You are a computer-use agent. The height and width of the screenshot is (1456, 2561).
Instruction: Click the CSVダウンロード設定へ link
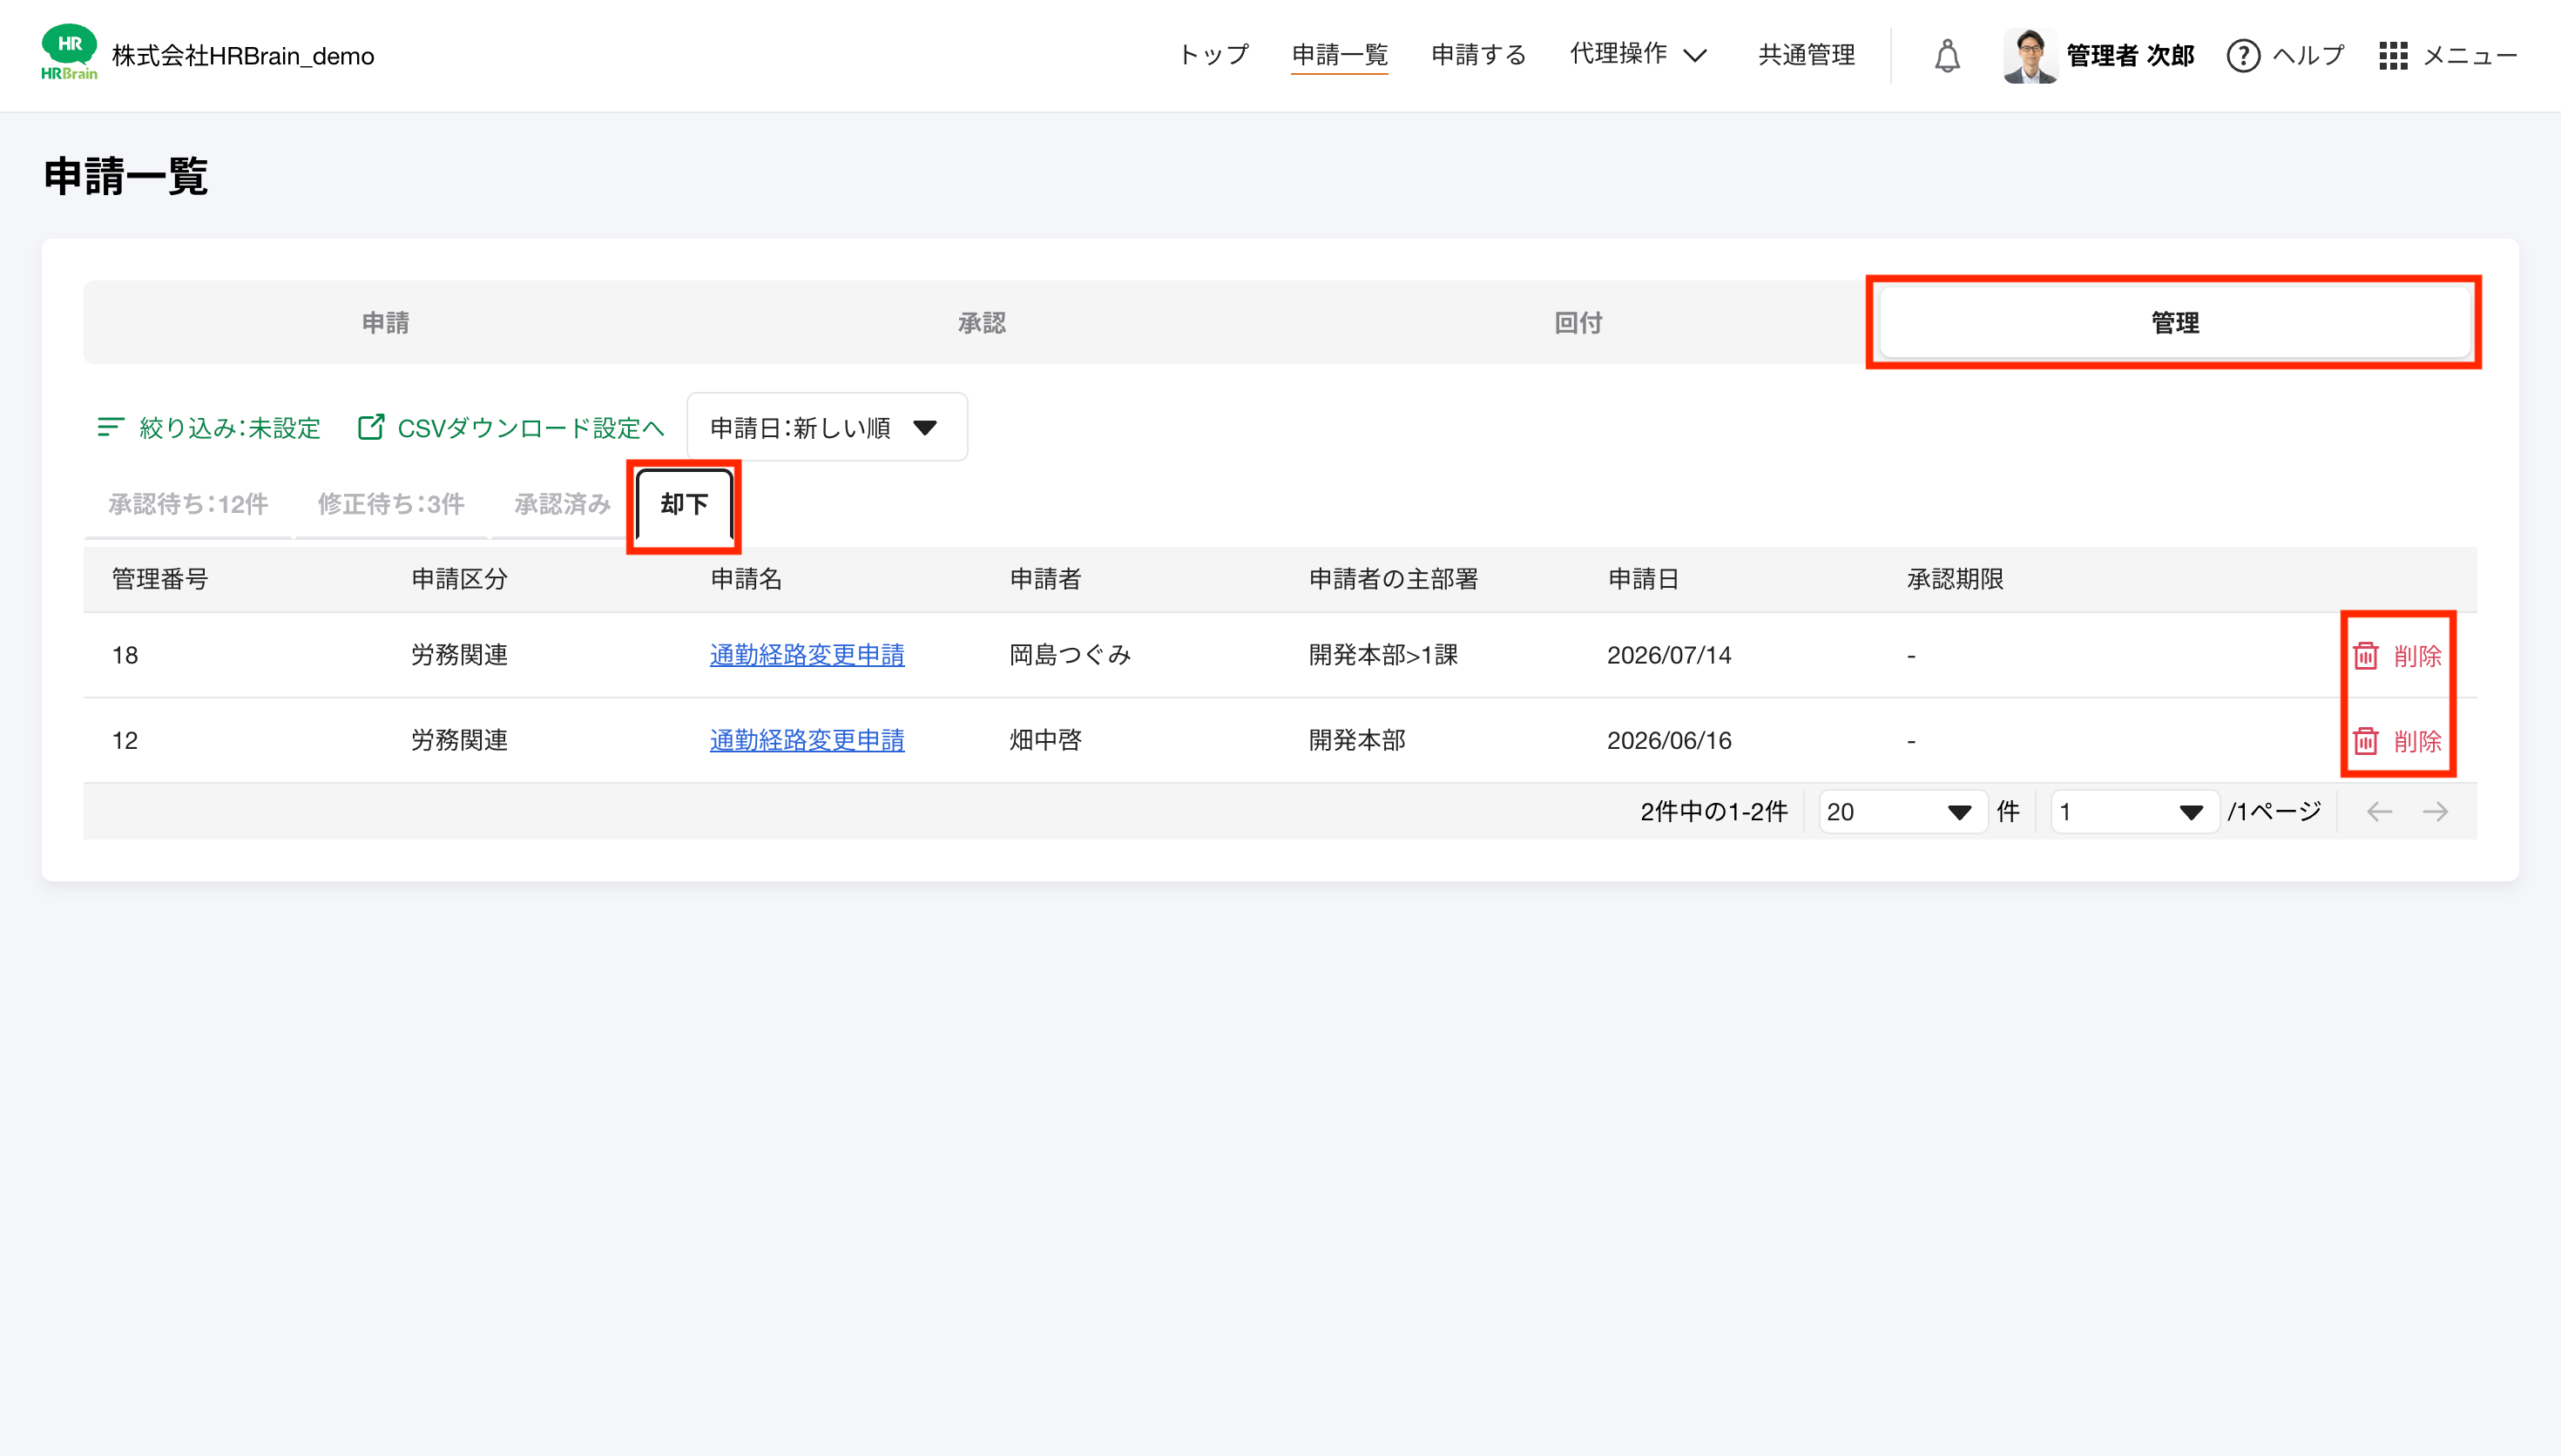coord(530,428)
